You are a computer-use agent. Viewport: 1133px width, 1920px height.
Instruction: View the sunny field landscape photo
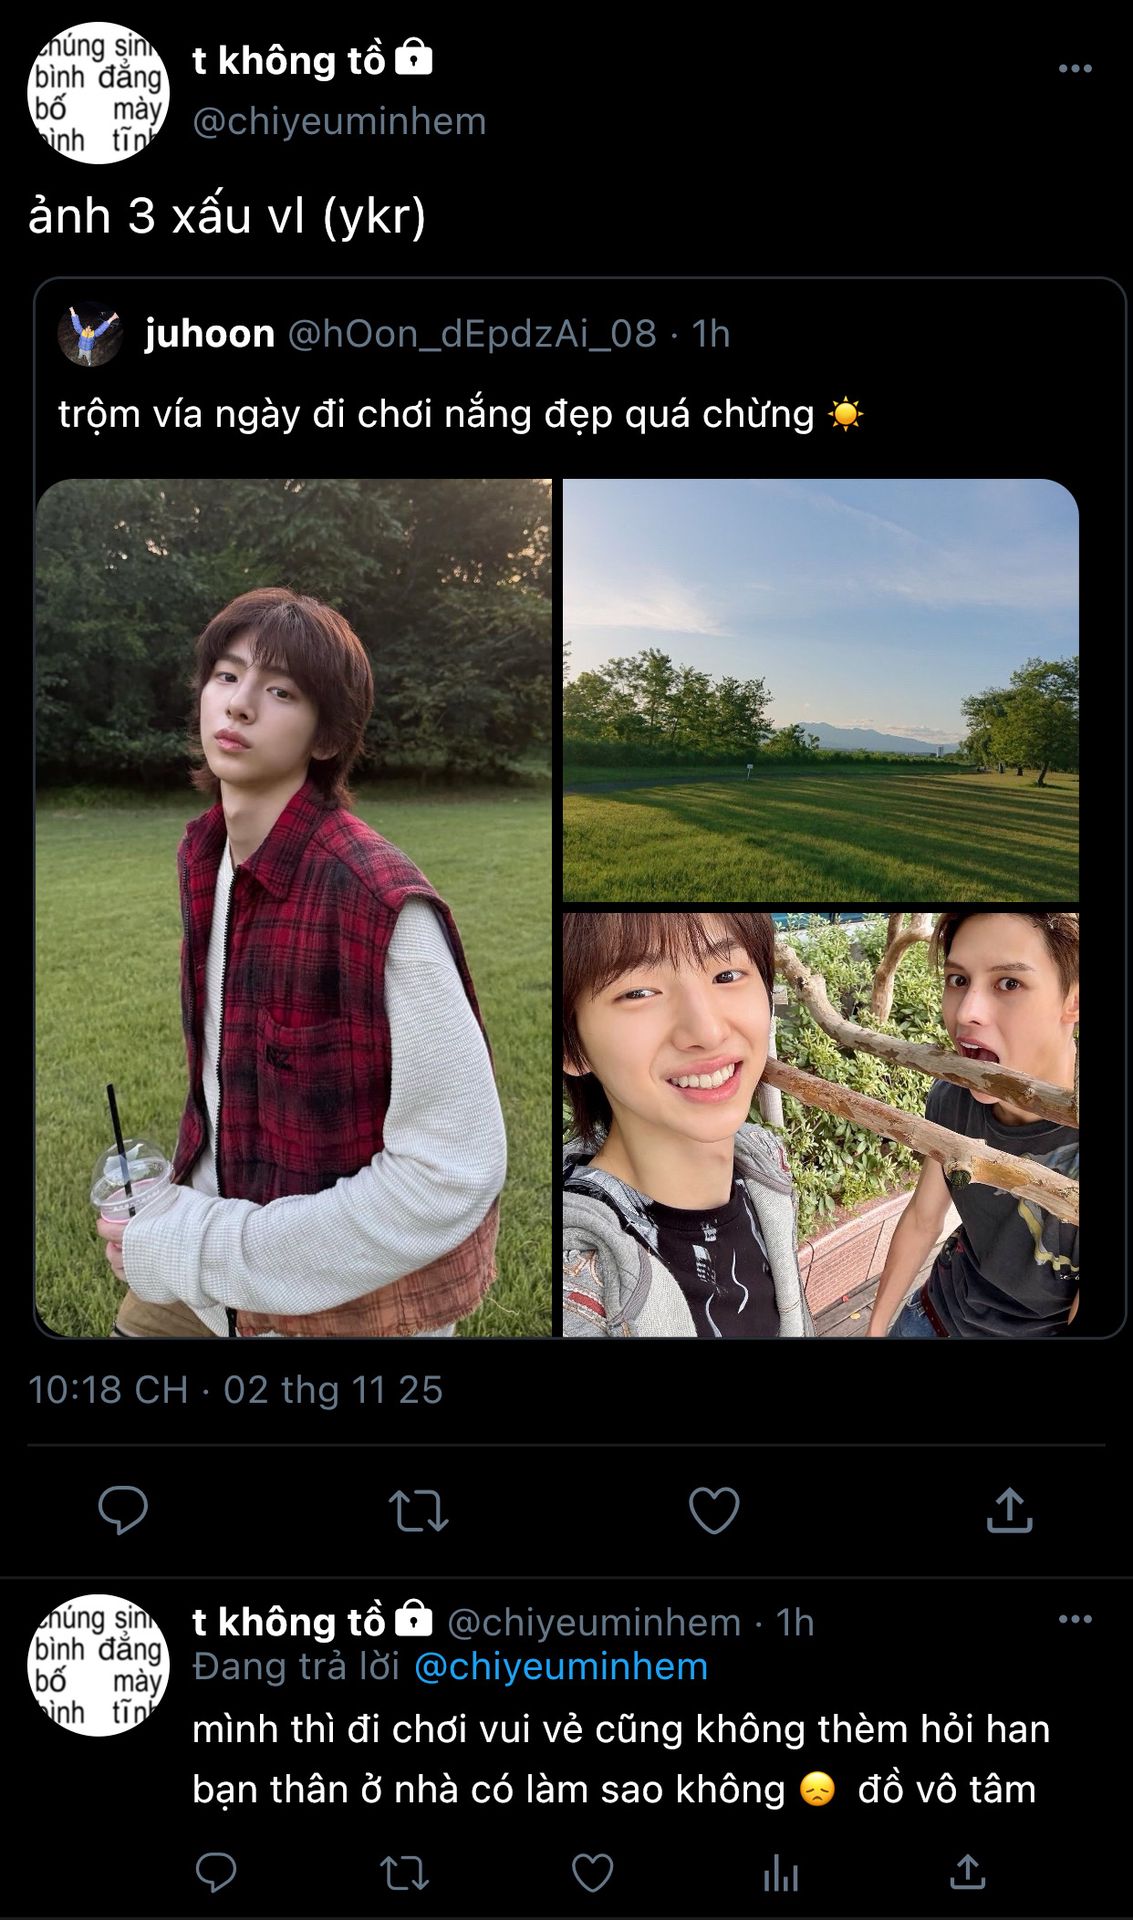click(820, 690)
